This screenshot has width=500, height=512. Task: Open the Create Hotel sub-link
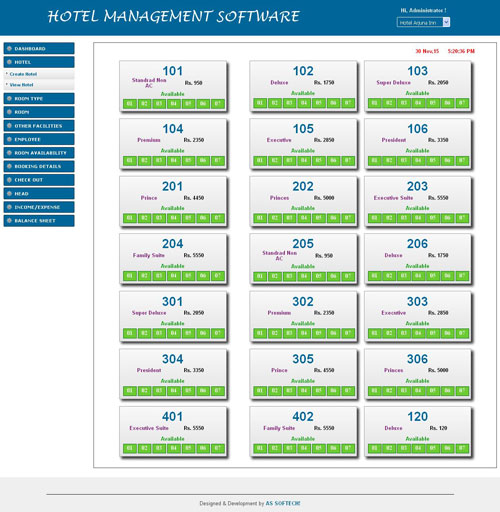[x=23, y=74]
